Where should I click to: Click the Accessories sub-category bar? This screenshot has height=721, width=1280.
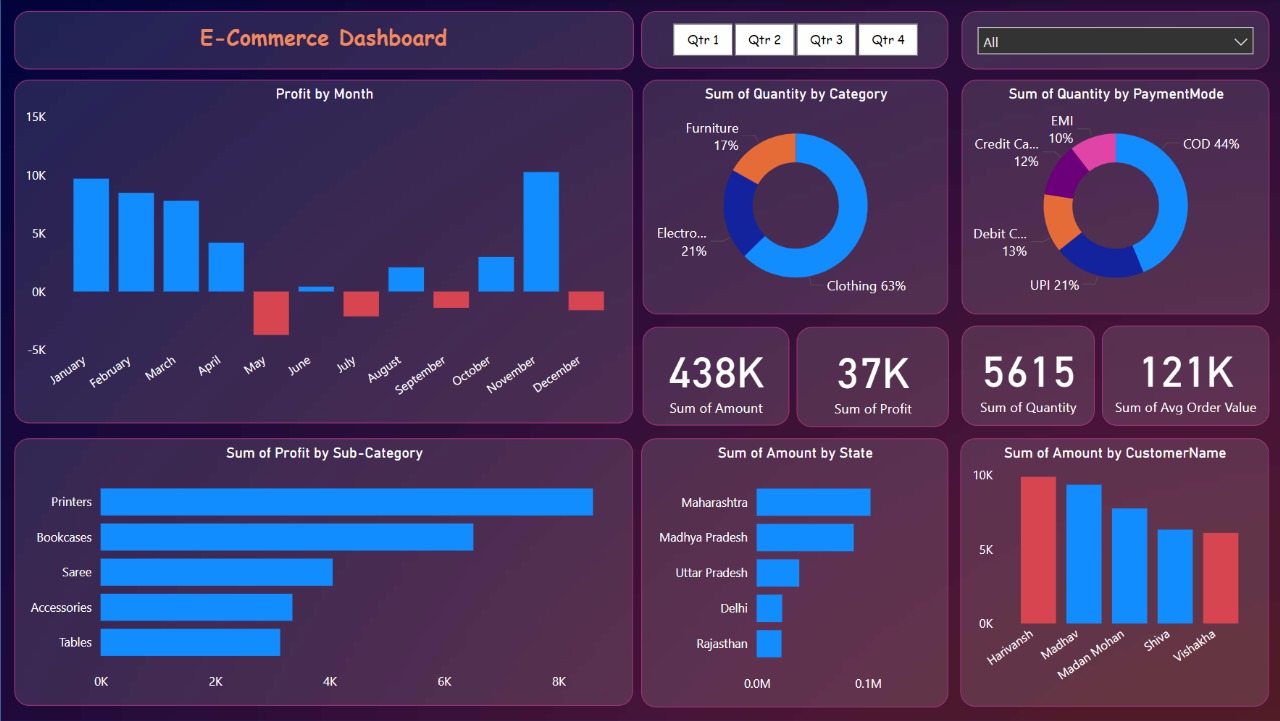197,607
